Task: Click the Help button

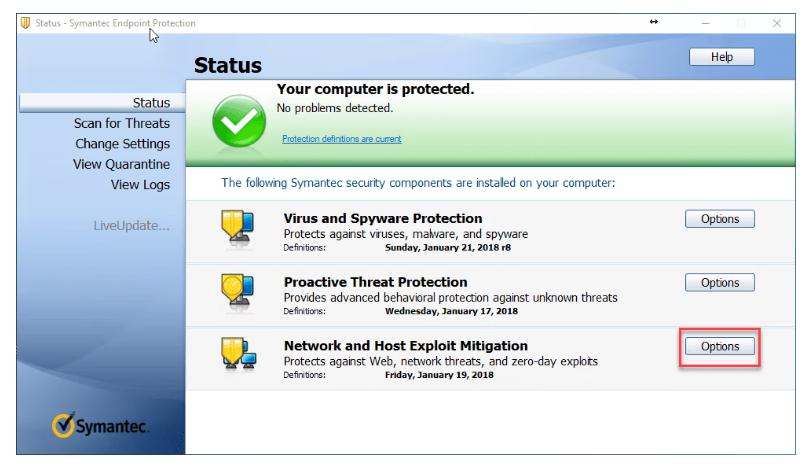Action: (x=718, y=59)
